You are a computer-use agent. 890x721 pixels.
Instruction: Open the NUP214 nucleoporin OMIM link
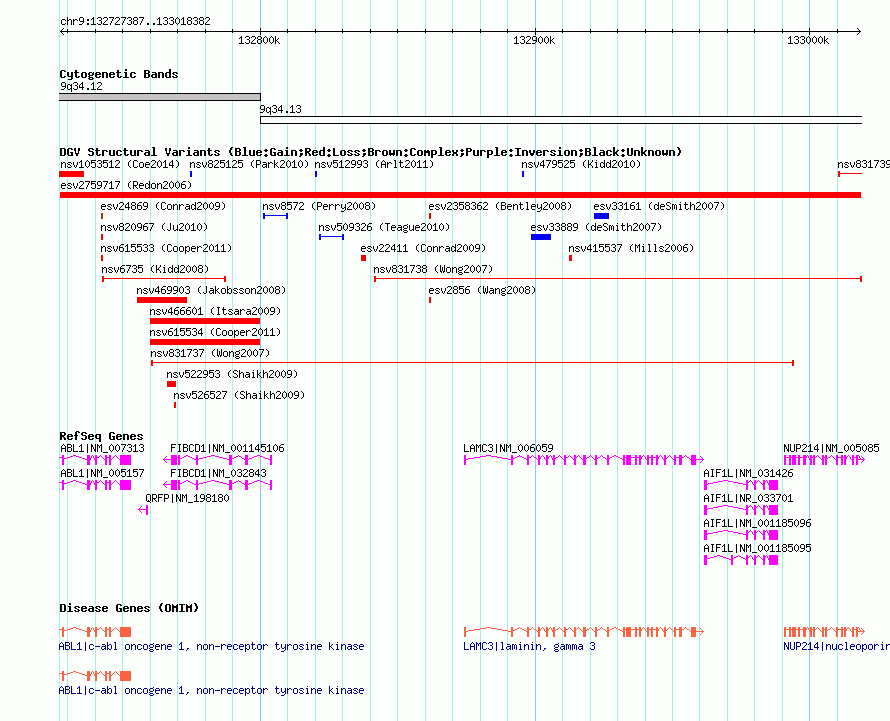coord(836,646)
